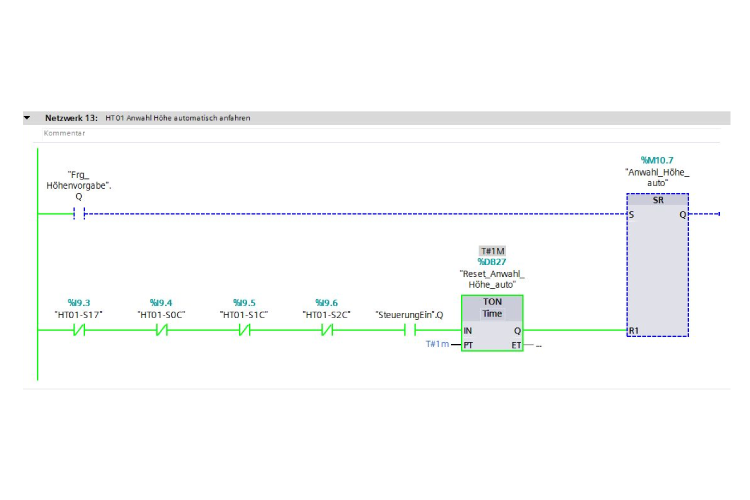Image resolution: width=750 pixels, height=500 pixels.
Task: Click the Kommentar comment field
Action: click(381, 133)
